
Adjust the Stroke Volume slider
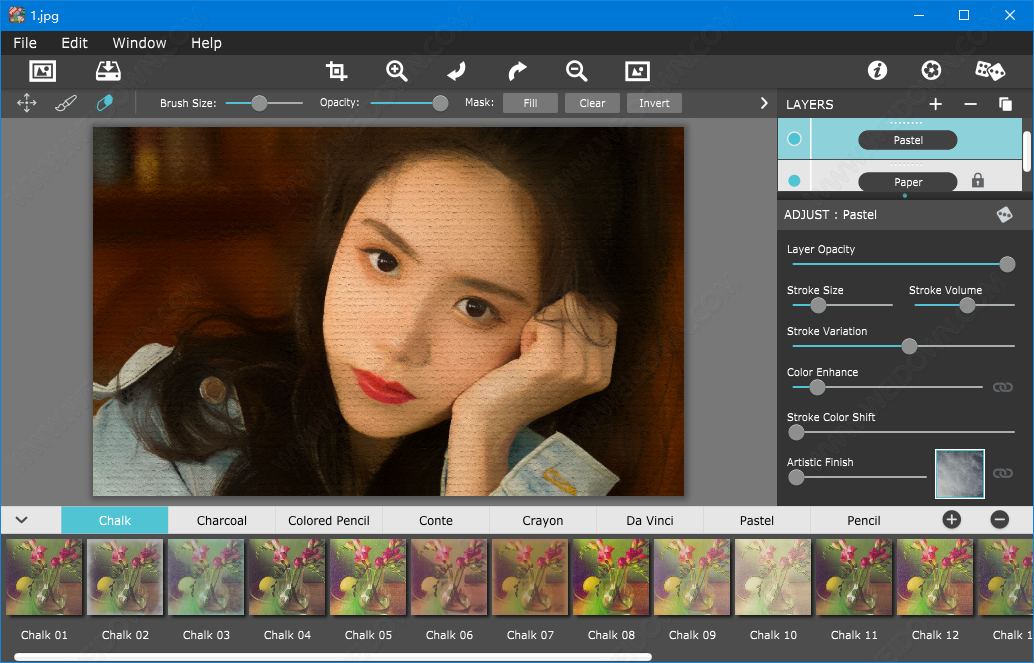pyautogui.click(x=965, y=305)
